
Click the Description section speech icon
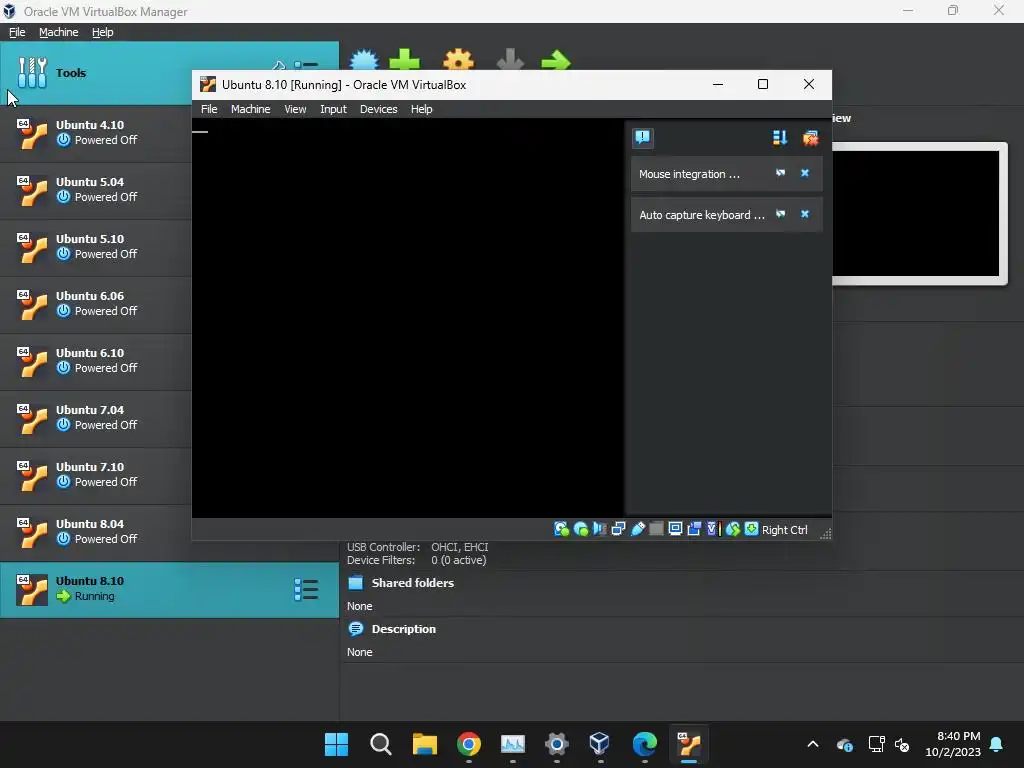pyautogui.click(x=355, y=629)
